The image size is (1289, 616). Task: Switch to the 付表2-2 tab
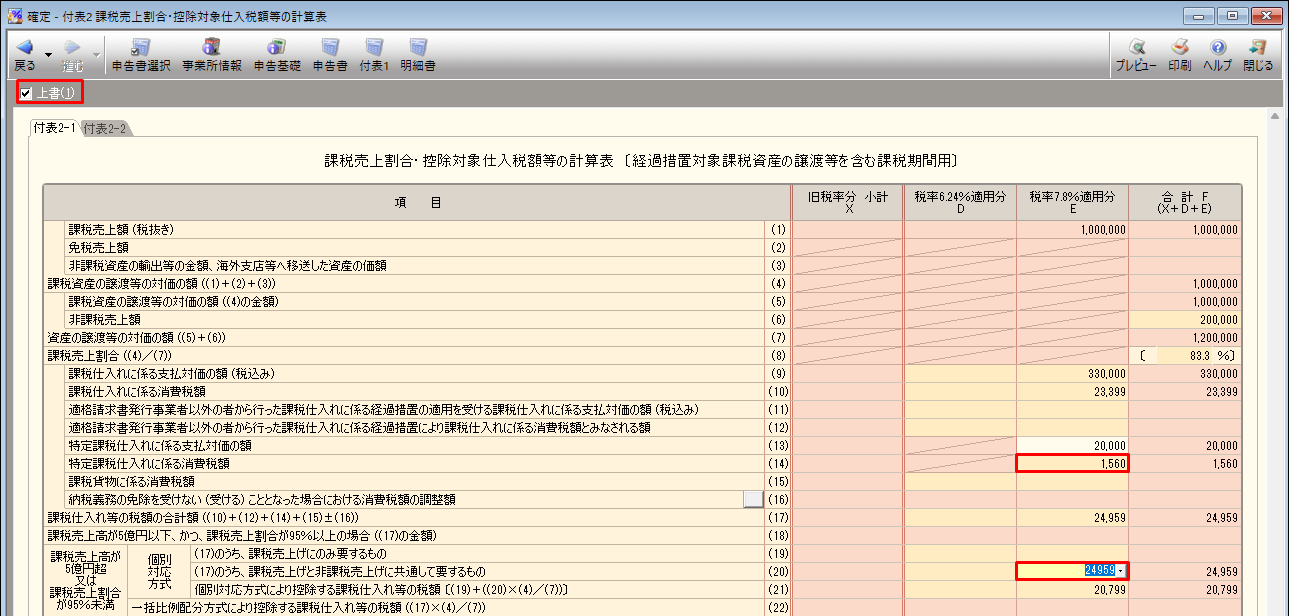point(104,128)
